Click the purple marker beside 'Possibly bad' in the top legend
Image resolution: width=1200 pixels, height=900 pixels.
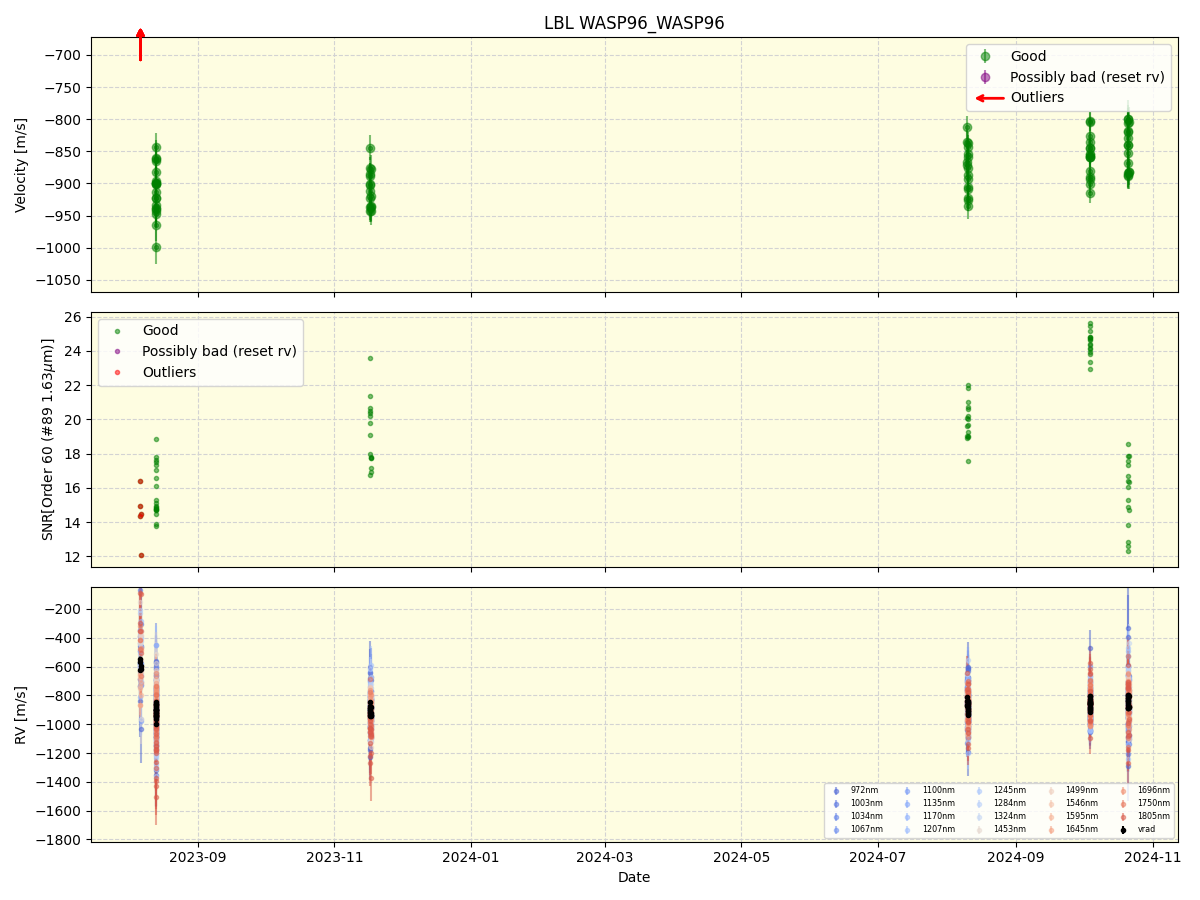(x=985, y=77)
